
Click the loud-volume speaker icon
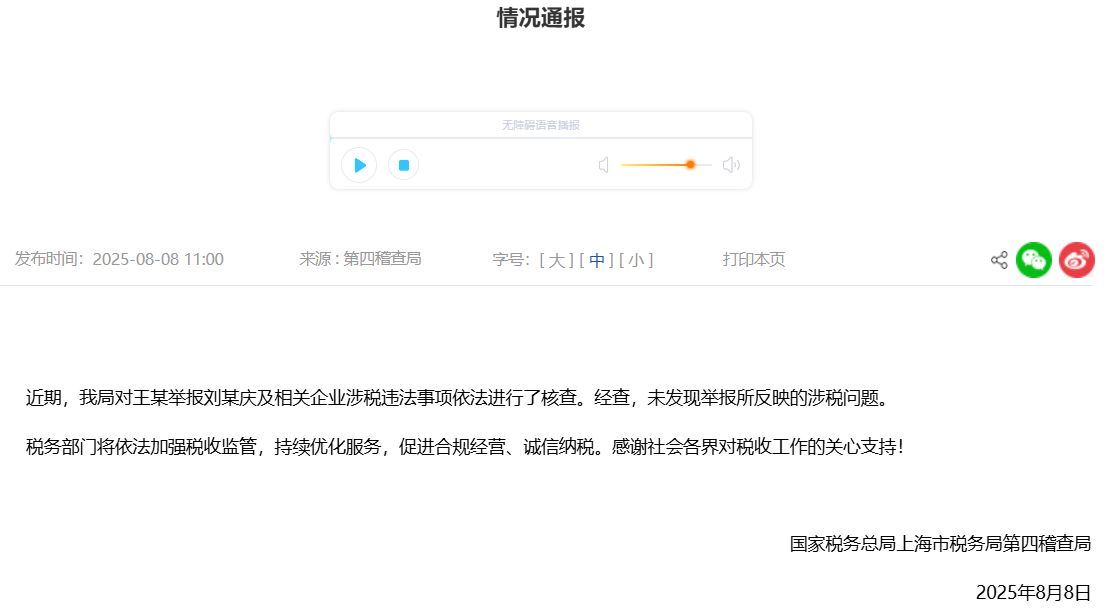point(731,165)
